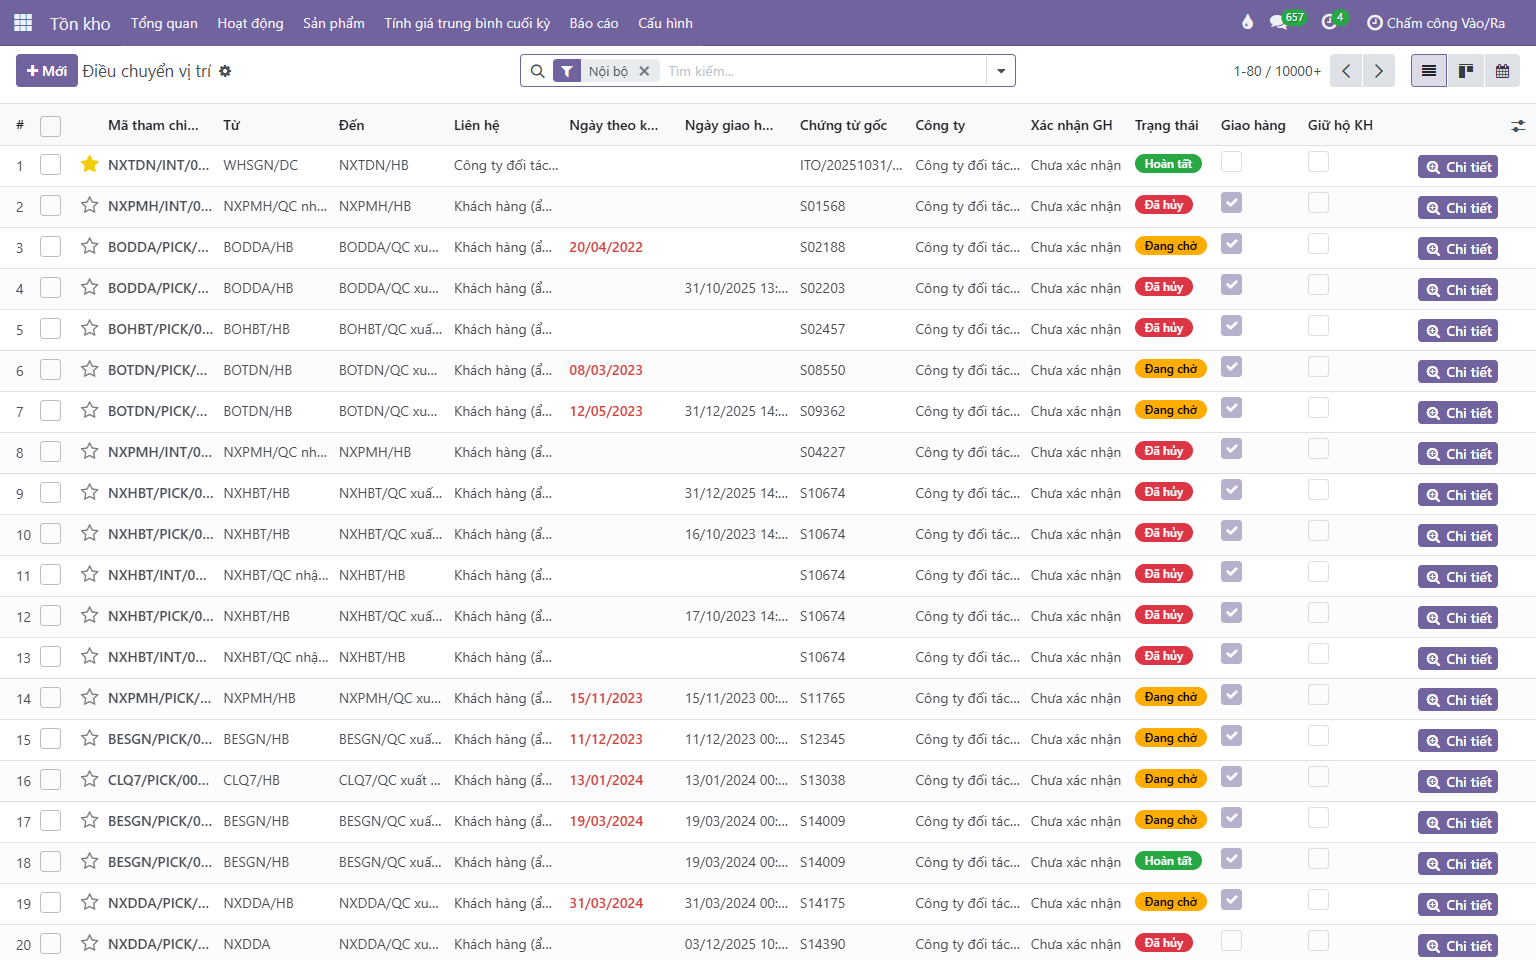Click the funnel filter icon in search

coord(566,71)
